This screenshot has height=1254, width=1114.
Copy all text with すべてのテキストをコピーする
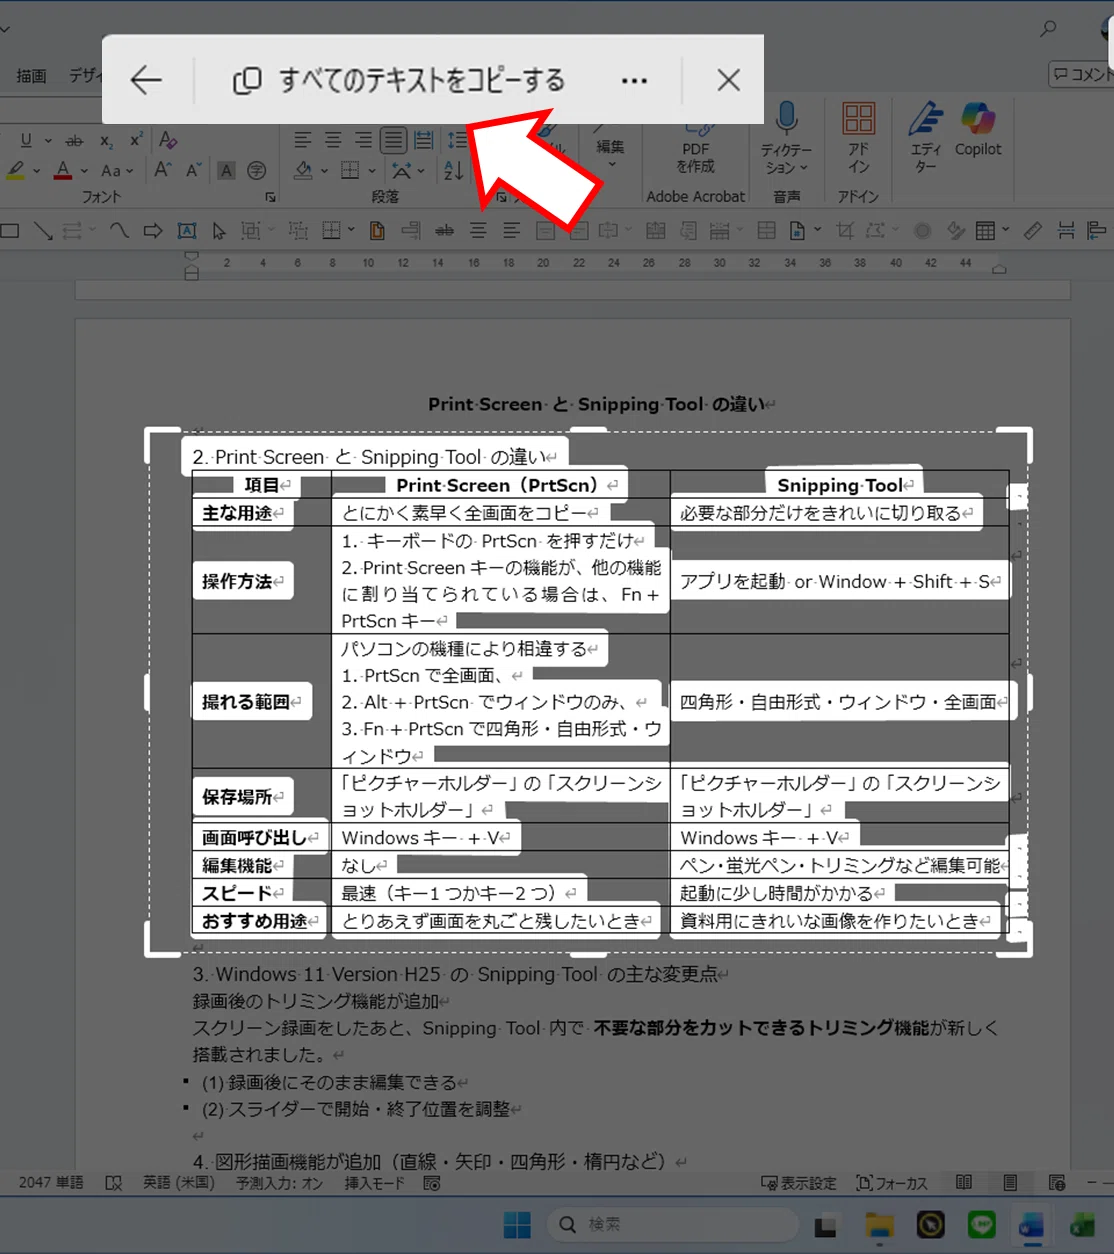pos(399,80)
